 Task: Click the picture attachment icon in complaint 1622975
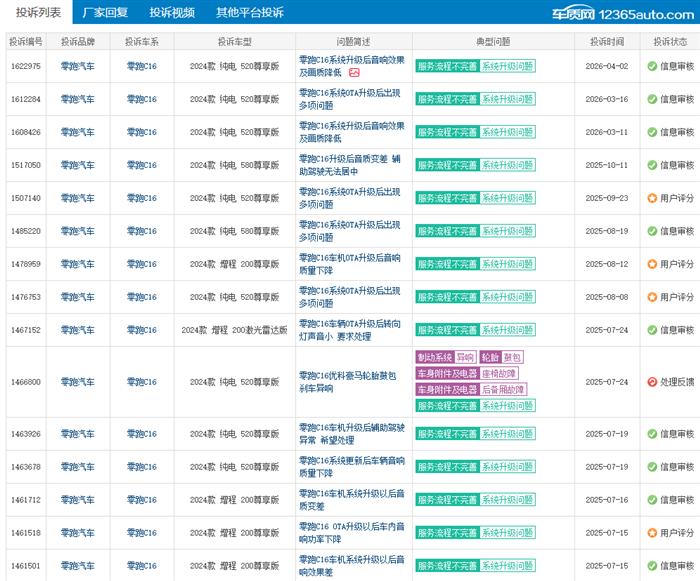[354, 72]
